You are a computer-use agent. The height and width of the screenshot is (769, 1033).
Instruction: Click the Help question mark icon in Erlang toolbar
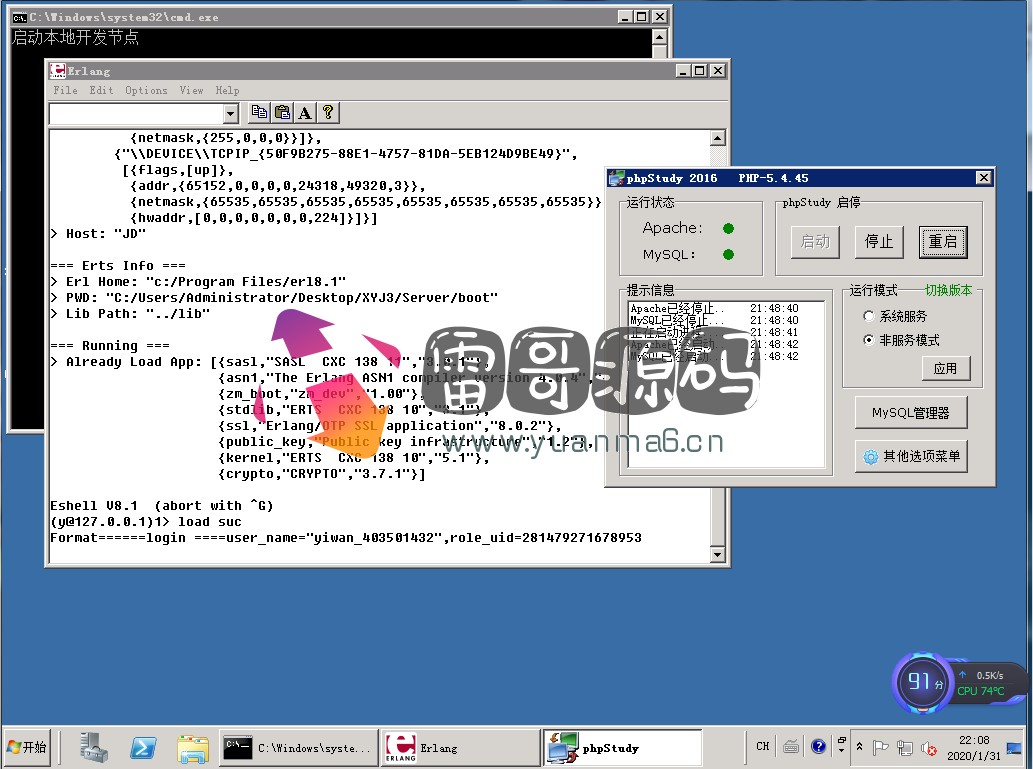(327, 113)
